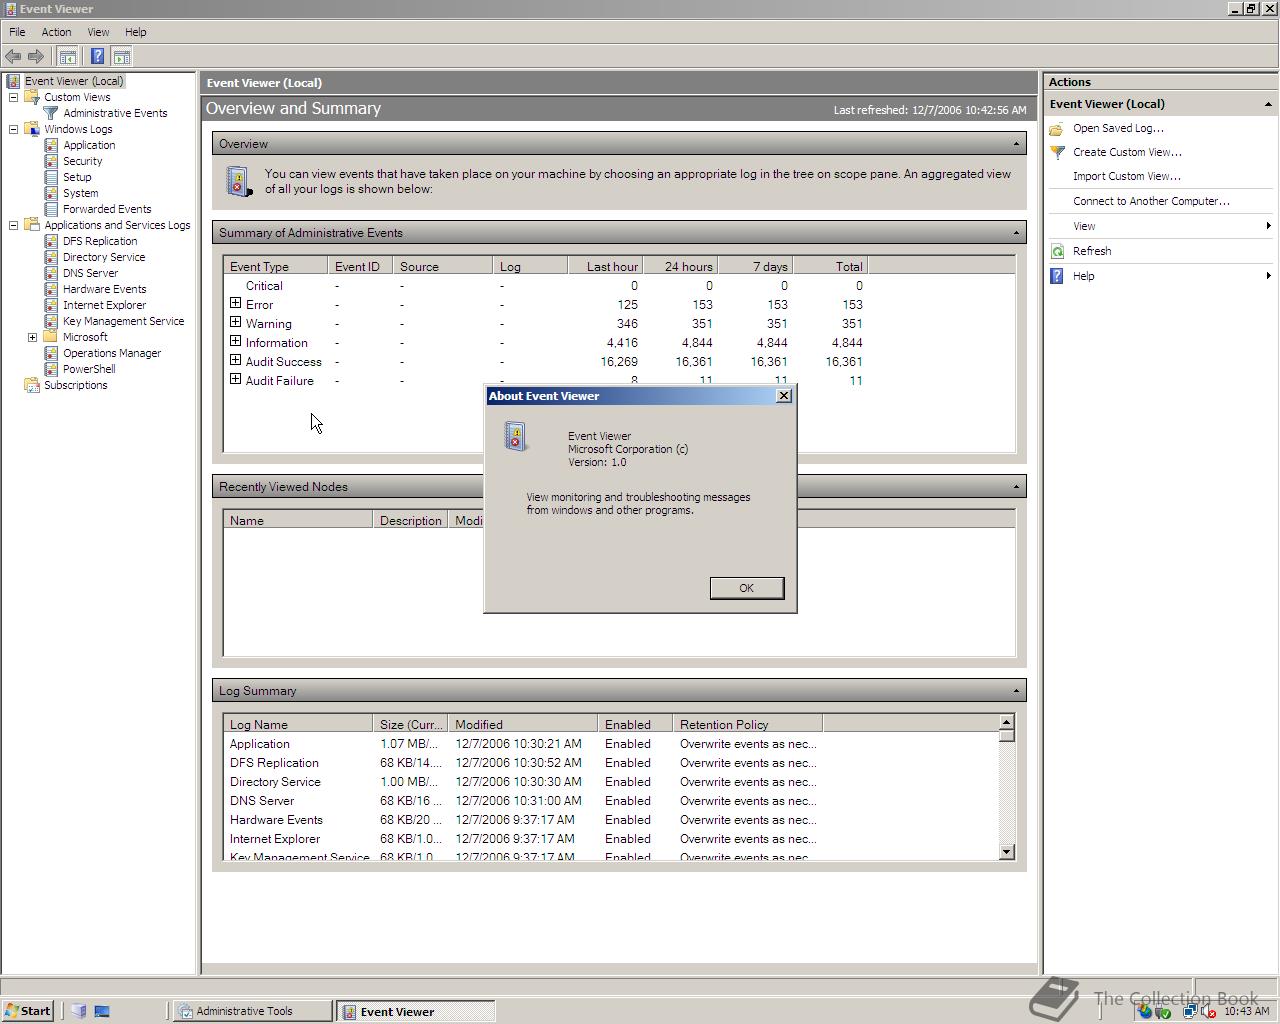Select Operations Manager log in tree
The height and width of the screenshot is (1024, 1280).
pyautogui.click(x=112, y=353)
